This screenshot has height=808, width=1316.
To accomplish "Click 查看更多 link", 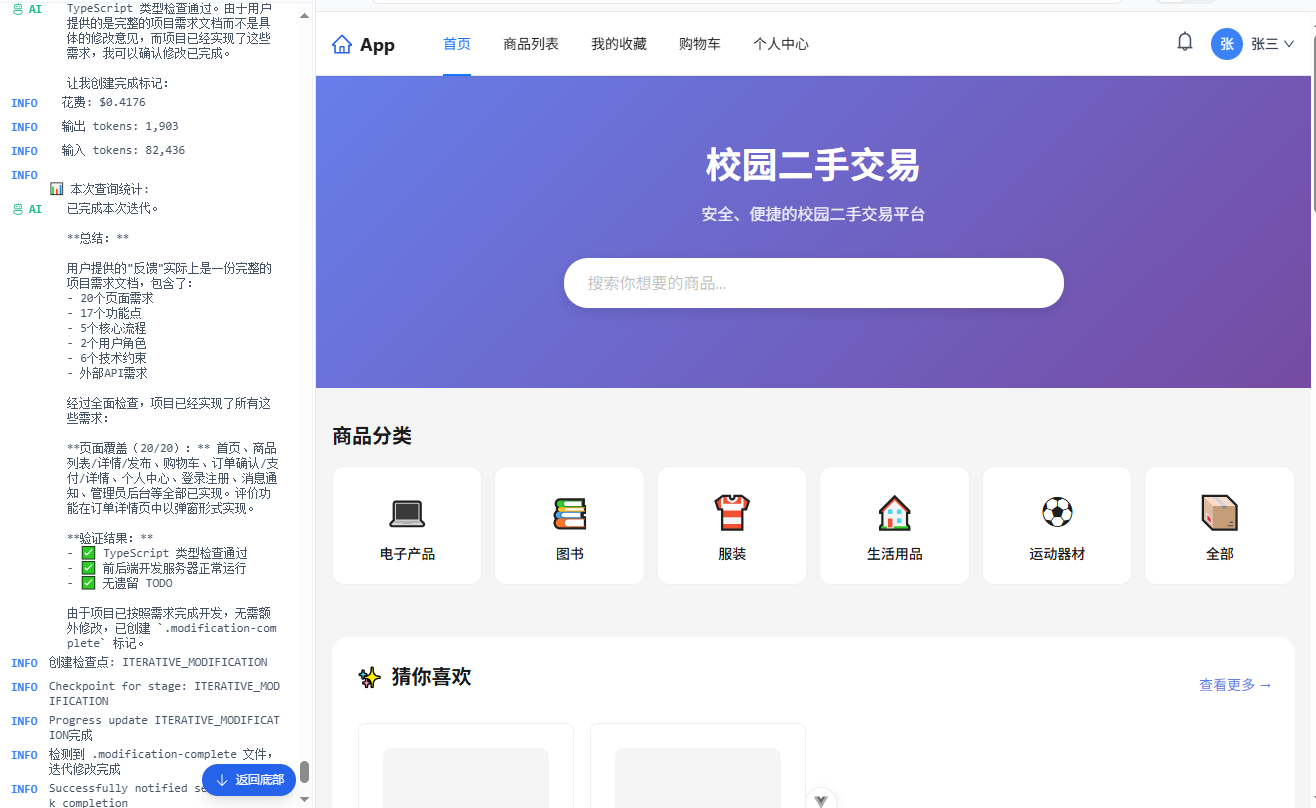I will (x=1236, y=685).
